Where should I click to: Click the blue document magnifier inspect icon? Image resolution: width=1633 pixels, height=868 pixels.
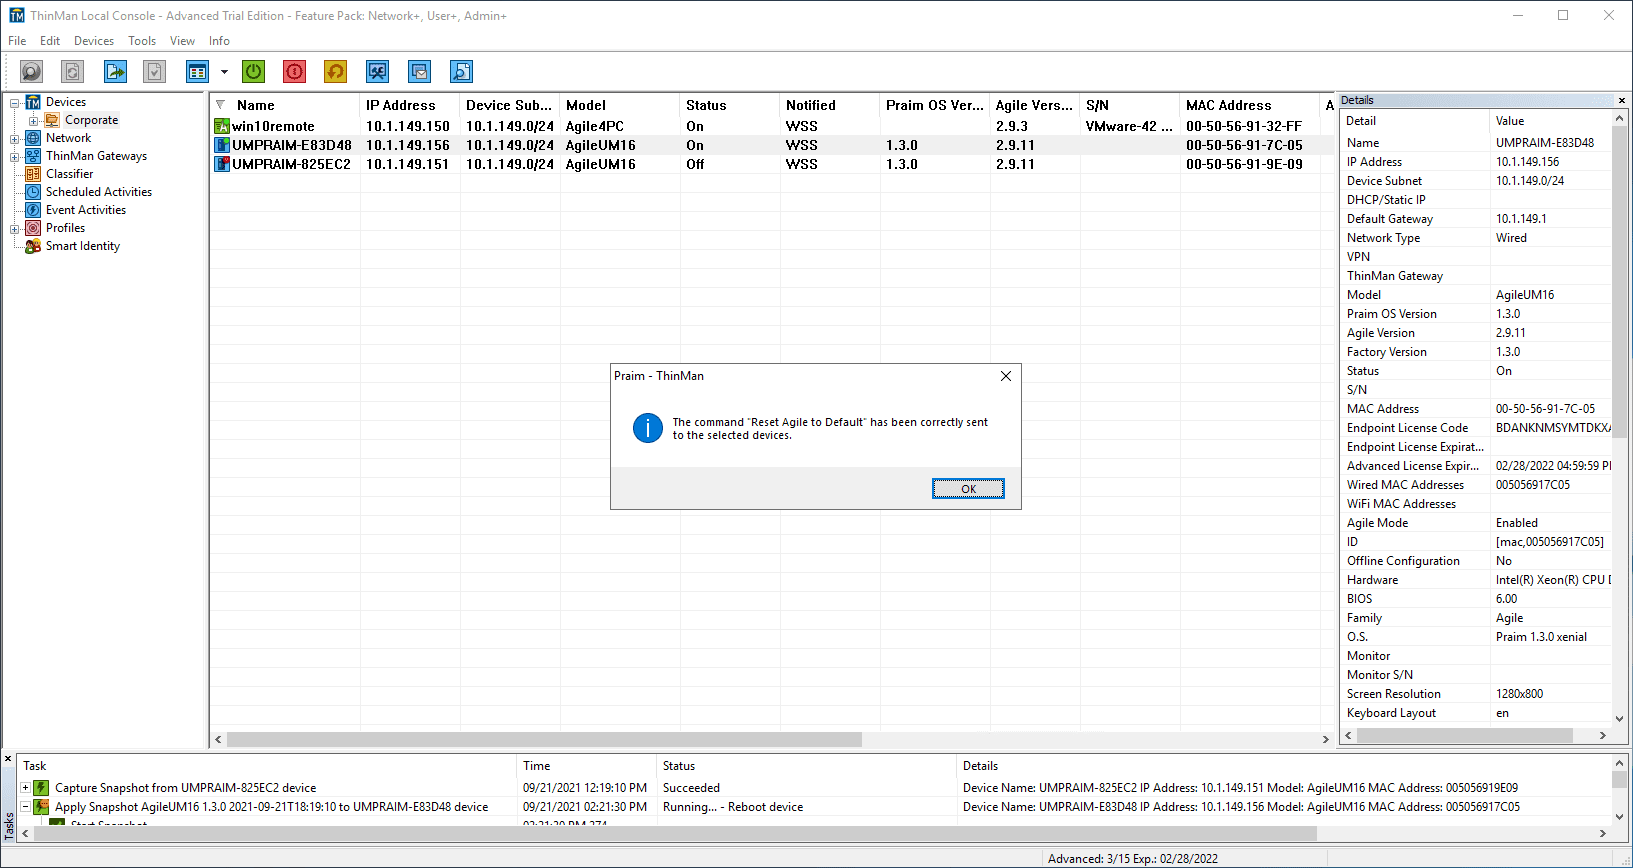pyautogui.click(x=461, y=72)
